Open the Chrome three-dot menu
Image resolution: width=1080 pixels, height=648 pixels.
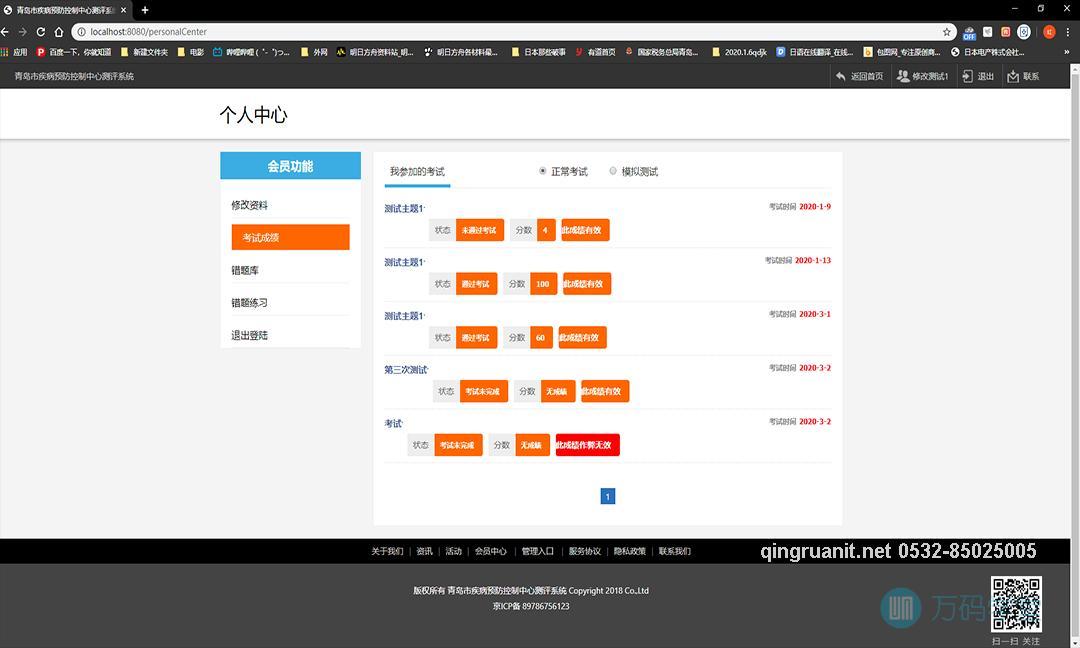(x=1066, y=31)
